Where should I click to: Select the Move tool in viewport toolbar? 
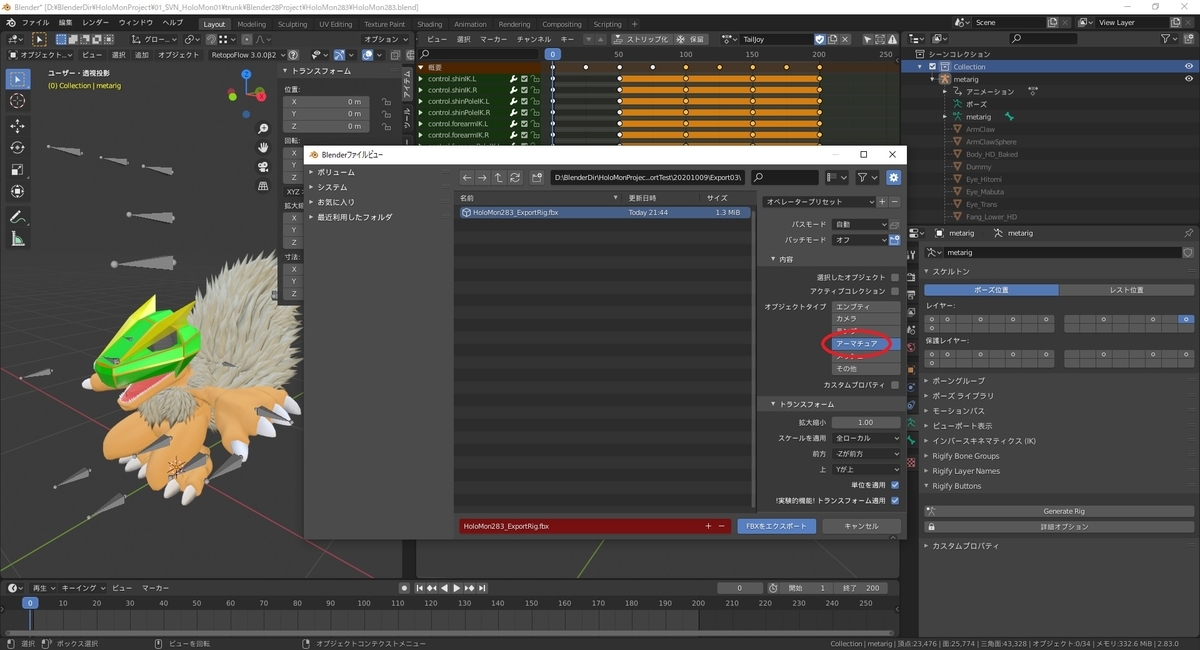[17, 126]
